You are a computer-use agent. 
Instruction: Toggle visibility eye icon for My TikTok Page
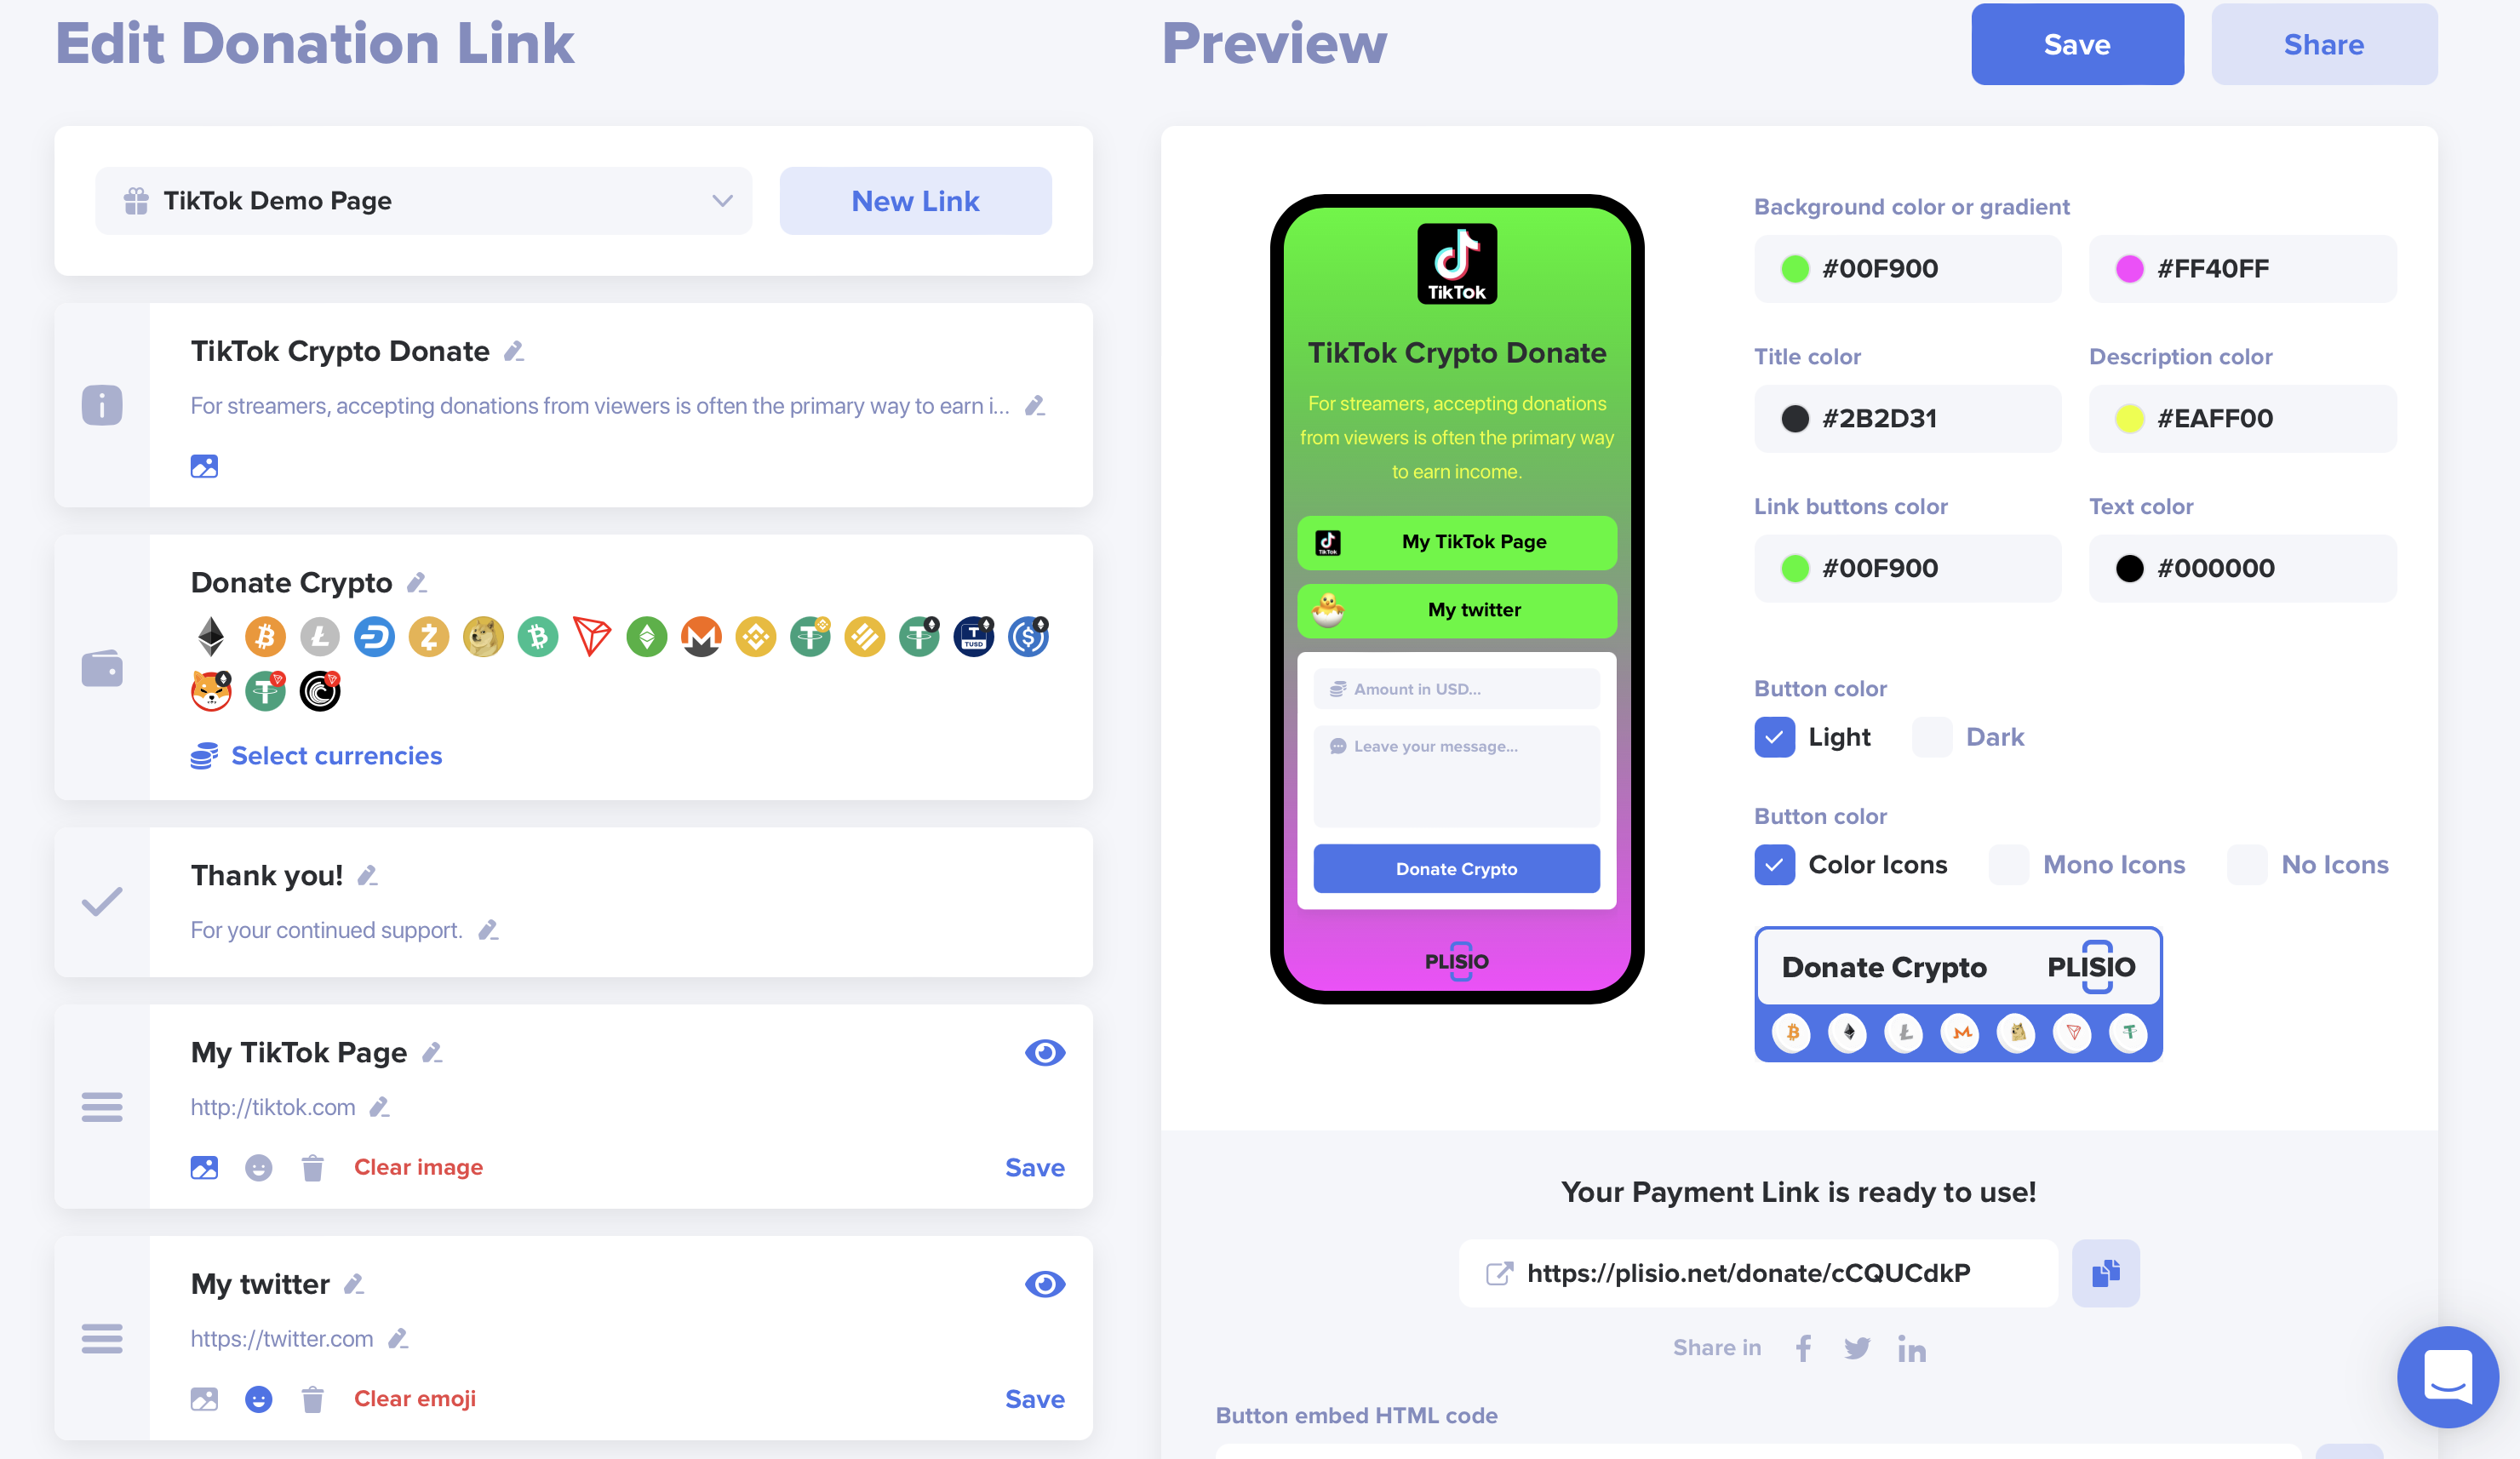tap(1044, 1053)
